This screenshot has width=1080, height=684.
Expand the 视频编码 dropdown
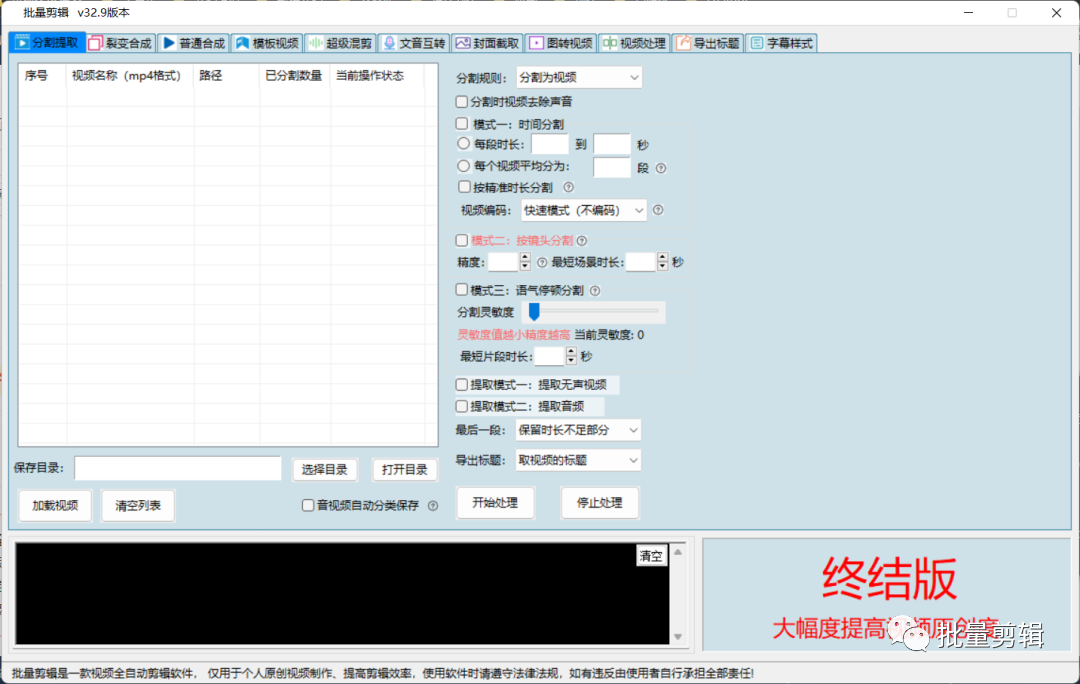tap(584, 210)
